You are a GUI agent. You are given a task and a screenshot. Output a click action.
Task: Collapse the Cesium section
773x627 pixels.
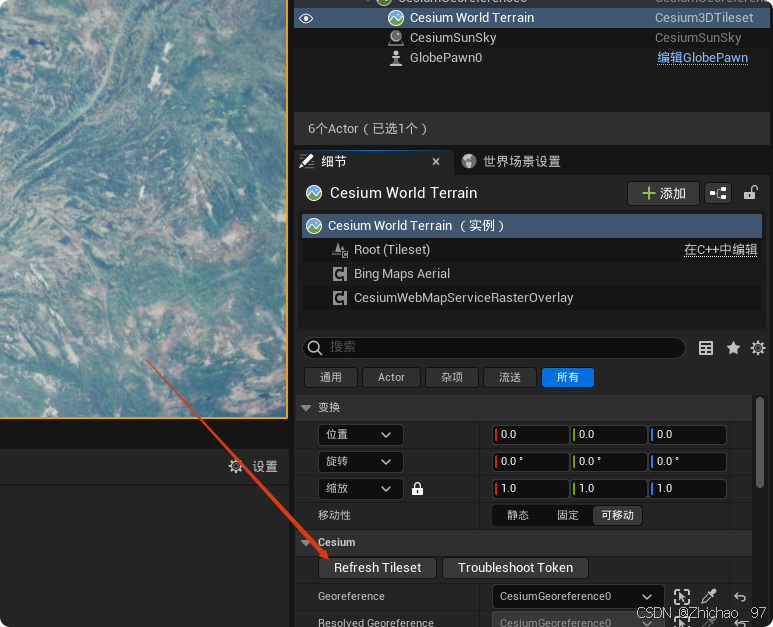pyautogui.click(x=306, y=543)
